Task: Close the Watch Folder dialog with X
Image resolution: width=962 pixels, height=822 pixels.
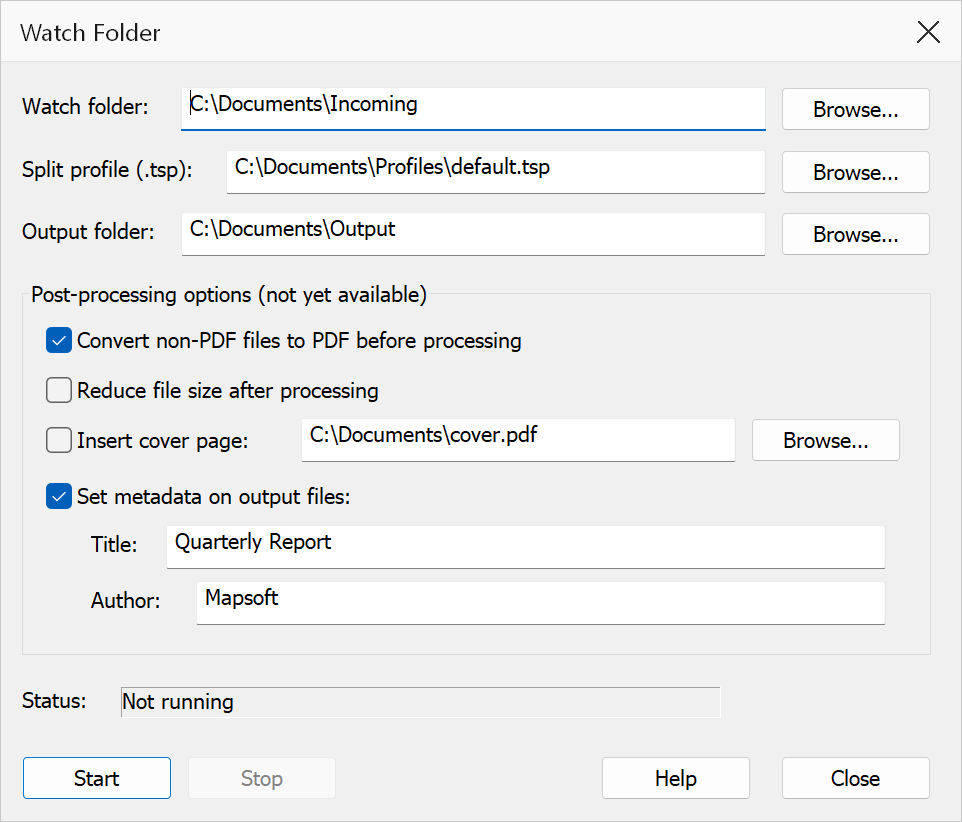Action: click(x=928, y=32)
